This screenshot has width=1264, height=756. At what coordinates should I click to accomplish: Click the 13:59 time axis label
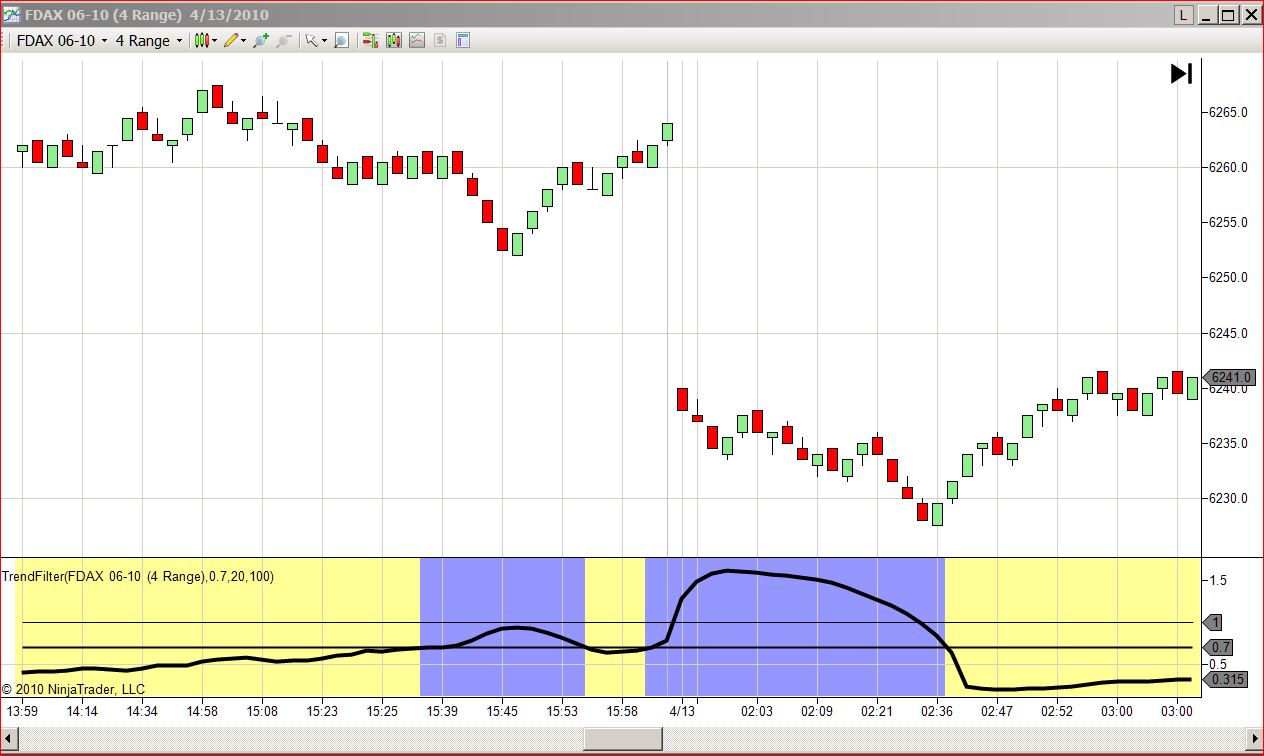tap(22, 711)
